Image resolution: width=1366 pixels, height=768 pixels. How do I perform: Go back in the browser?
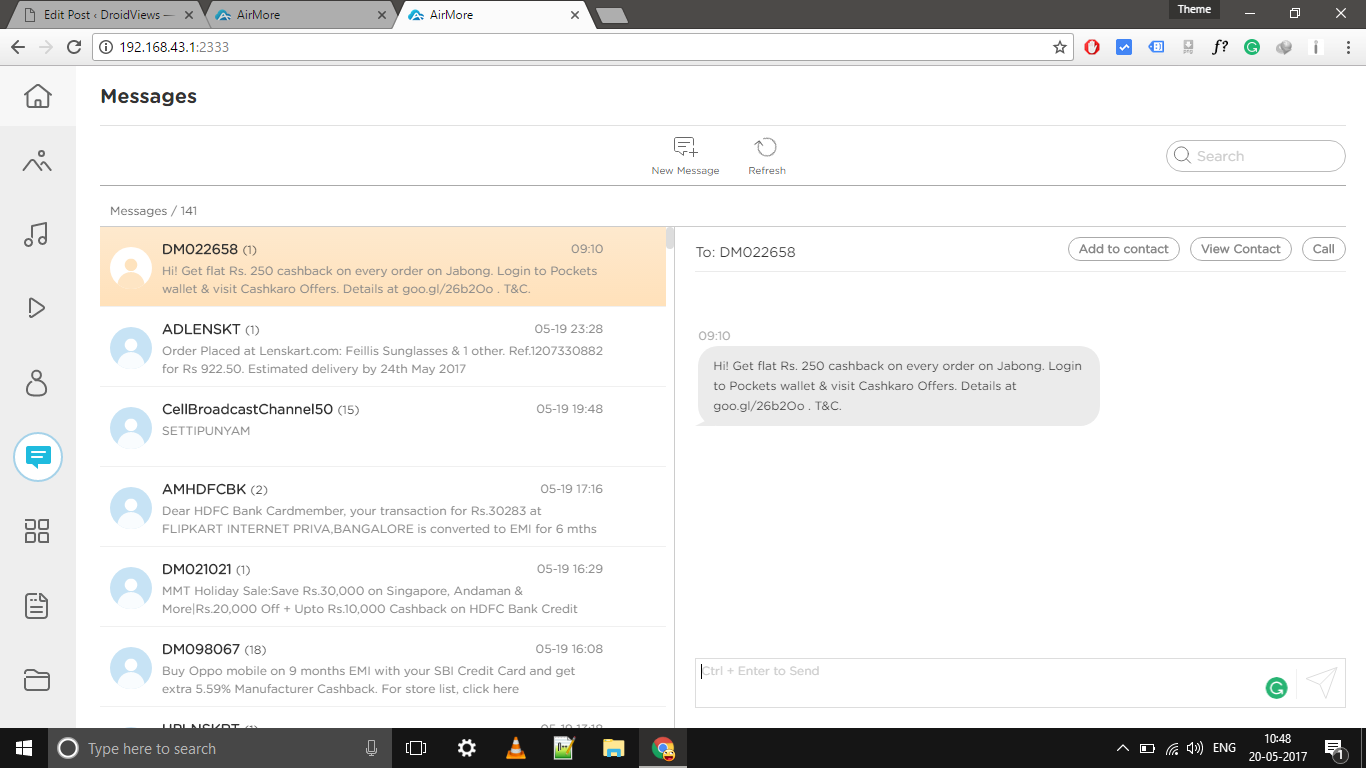[x=18, y=47]
